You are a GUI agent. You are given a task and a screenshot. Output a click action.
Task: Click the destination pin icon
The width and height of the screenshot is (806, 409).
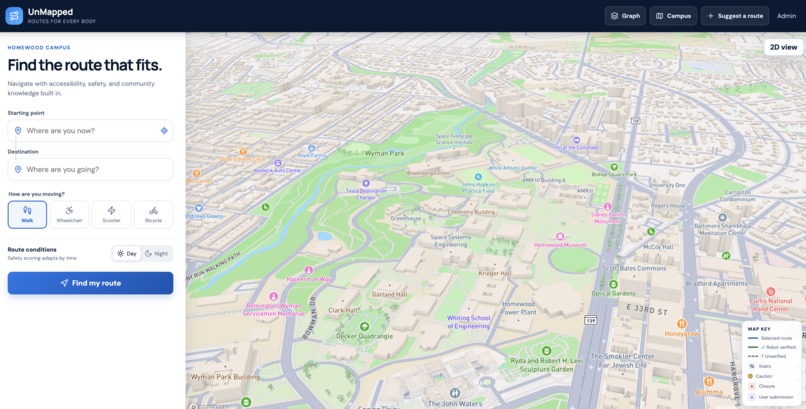pos(18,169)
